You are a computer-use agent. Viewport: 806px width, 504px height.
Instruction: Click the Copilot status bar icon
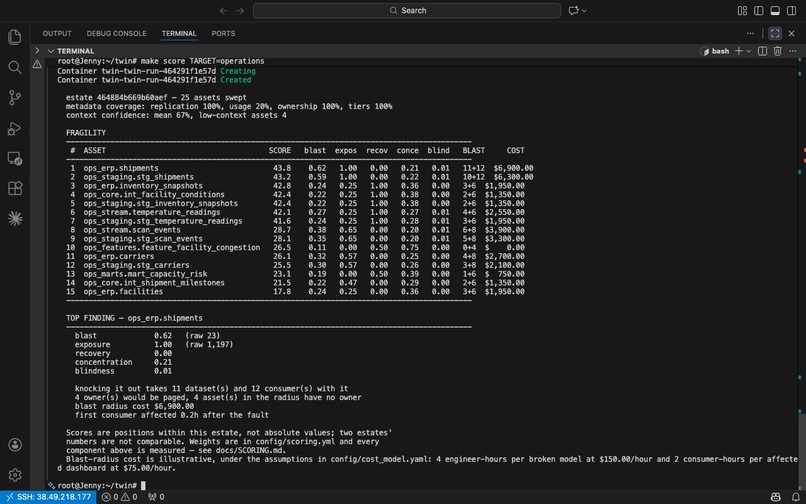[776, 497]
